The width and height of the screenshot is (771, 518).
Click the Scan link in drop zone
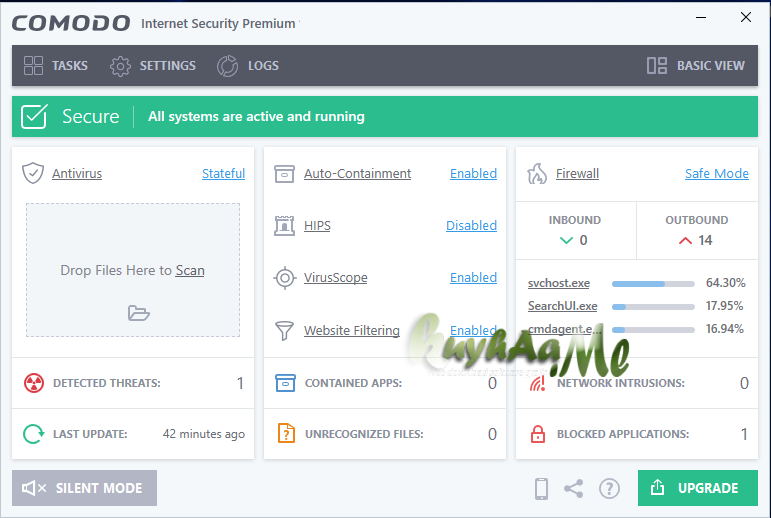[x=190, y=271]
